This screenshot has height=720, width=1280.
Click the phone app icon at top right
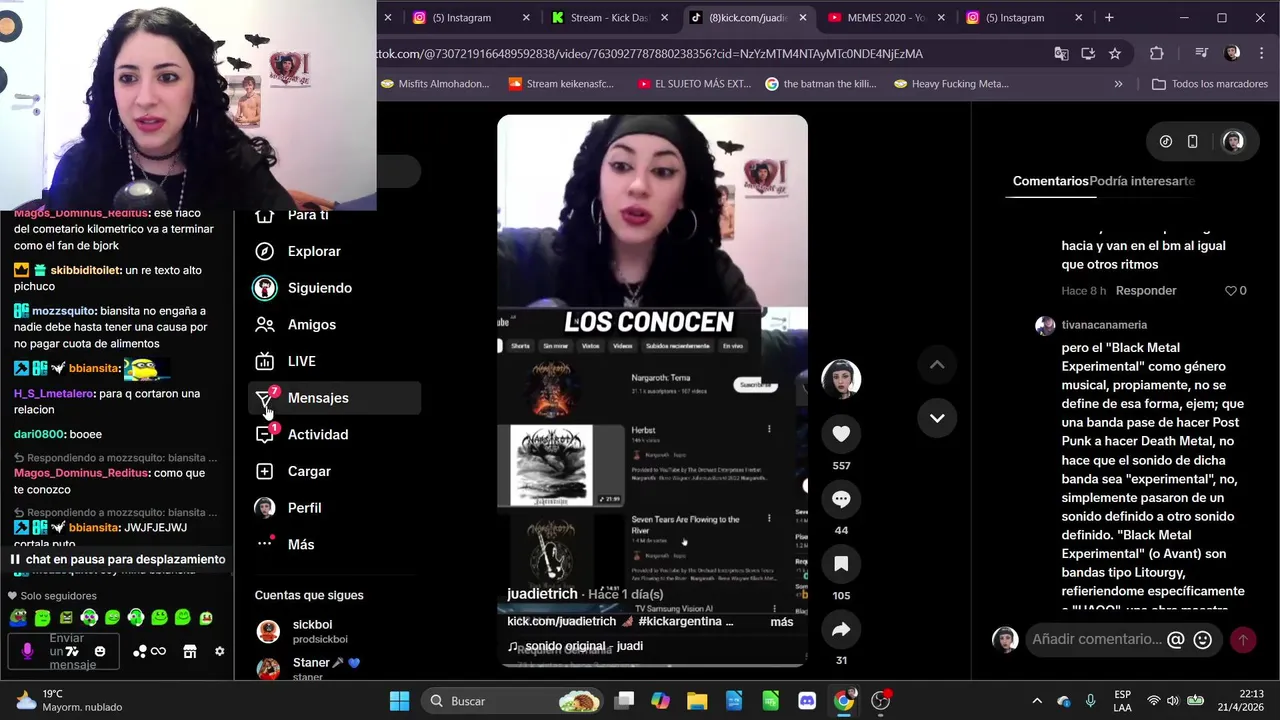(1193, 142)
